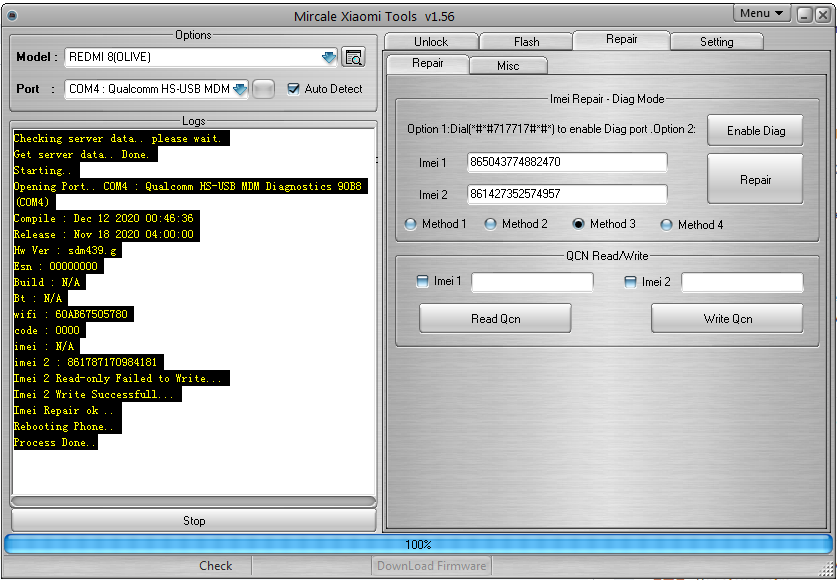Click the Read Qcn button

pyautogui.click(x=495, y=319)
